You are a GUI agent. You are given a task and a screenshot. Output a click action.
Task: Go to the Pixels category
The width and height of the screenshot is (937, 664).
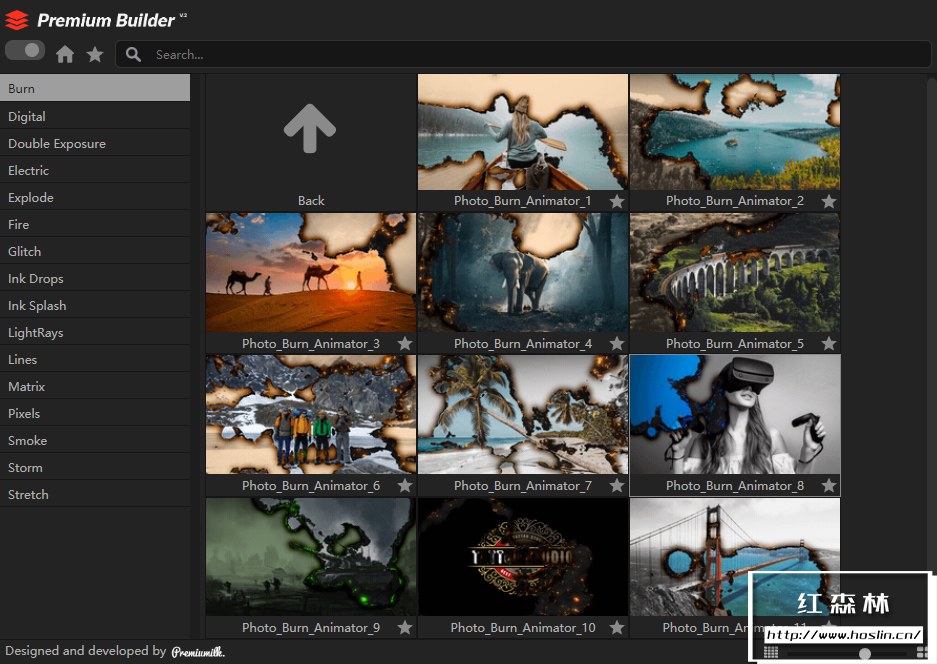coord(95,413)
